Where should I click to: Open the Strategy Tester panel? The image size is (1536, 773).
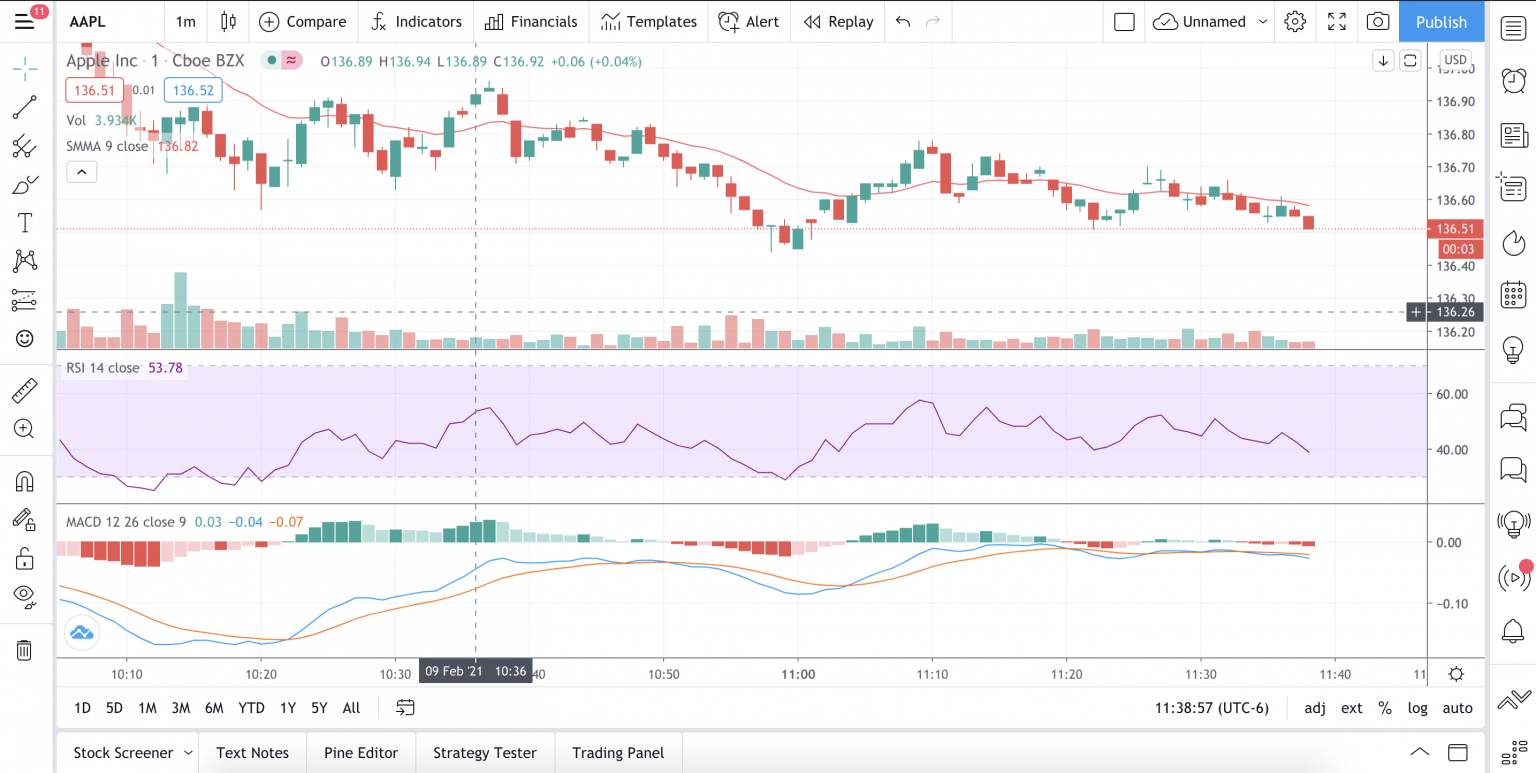pyautogui.click(x=485, y=752)
